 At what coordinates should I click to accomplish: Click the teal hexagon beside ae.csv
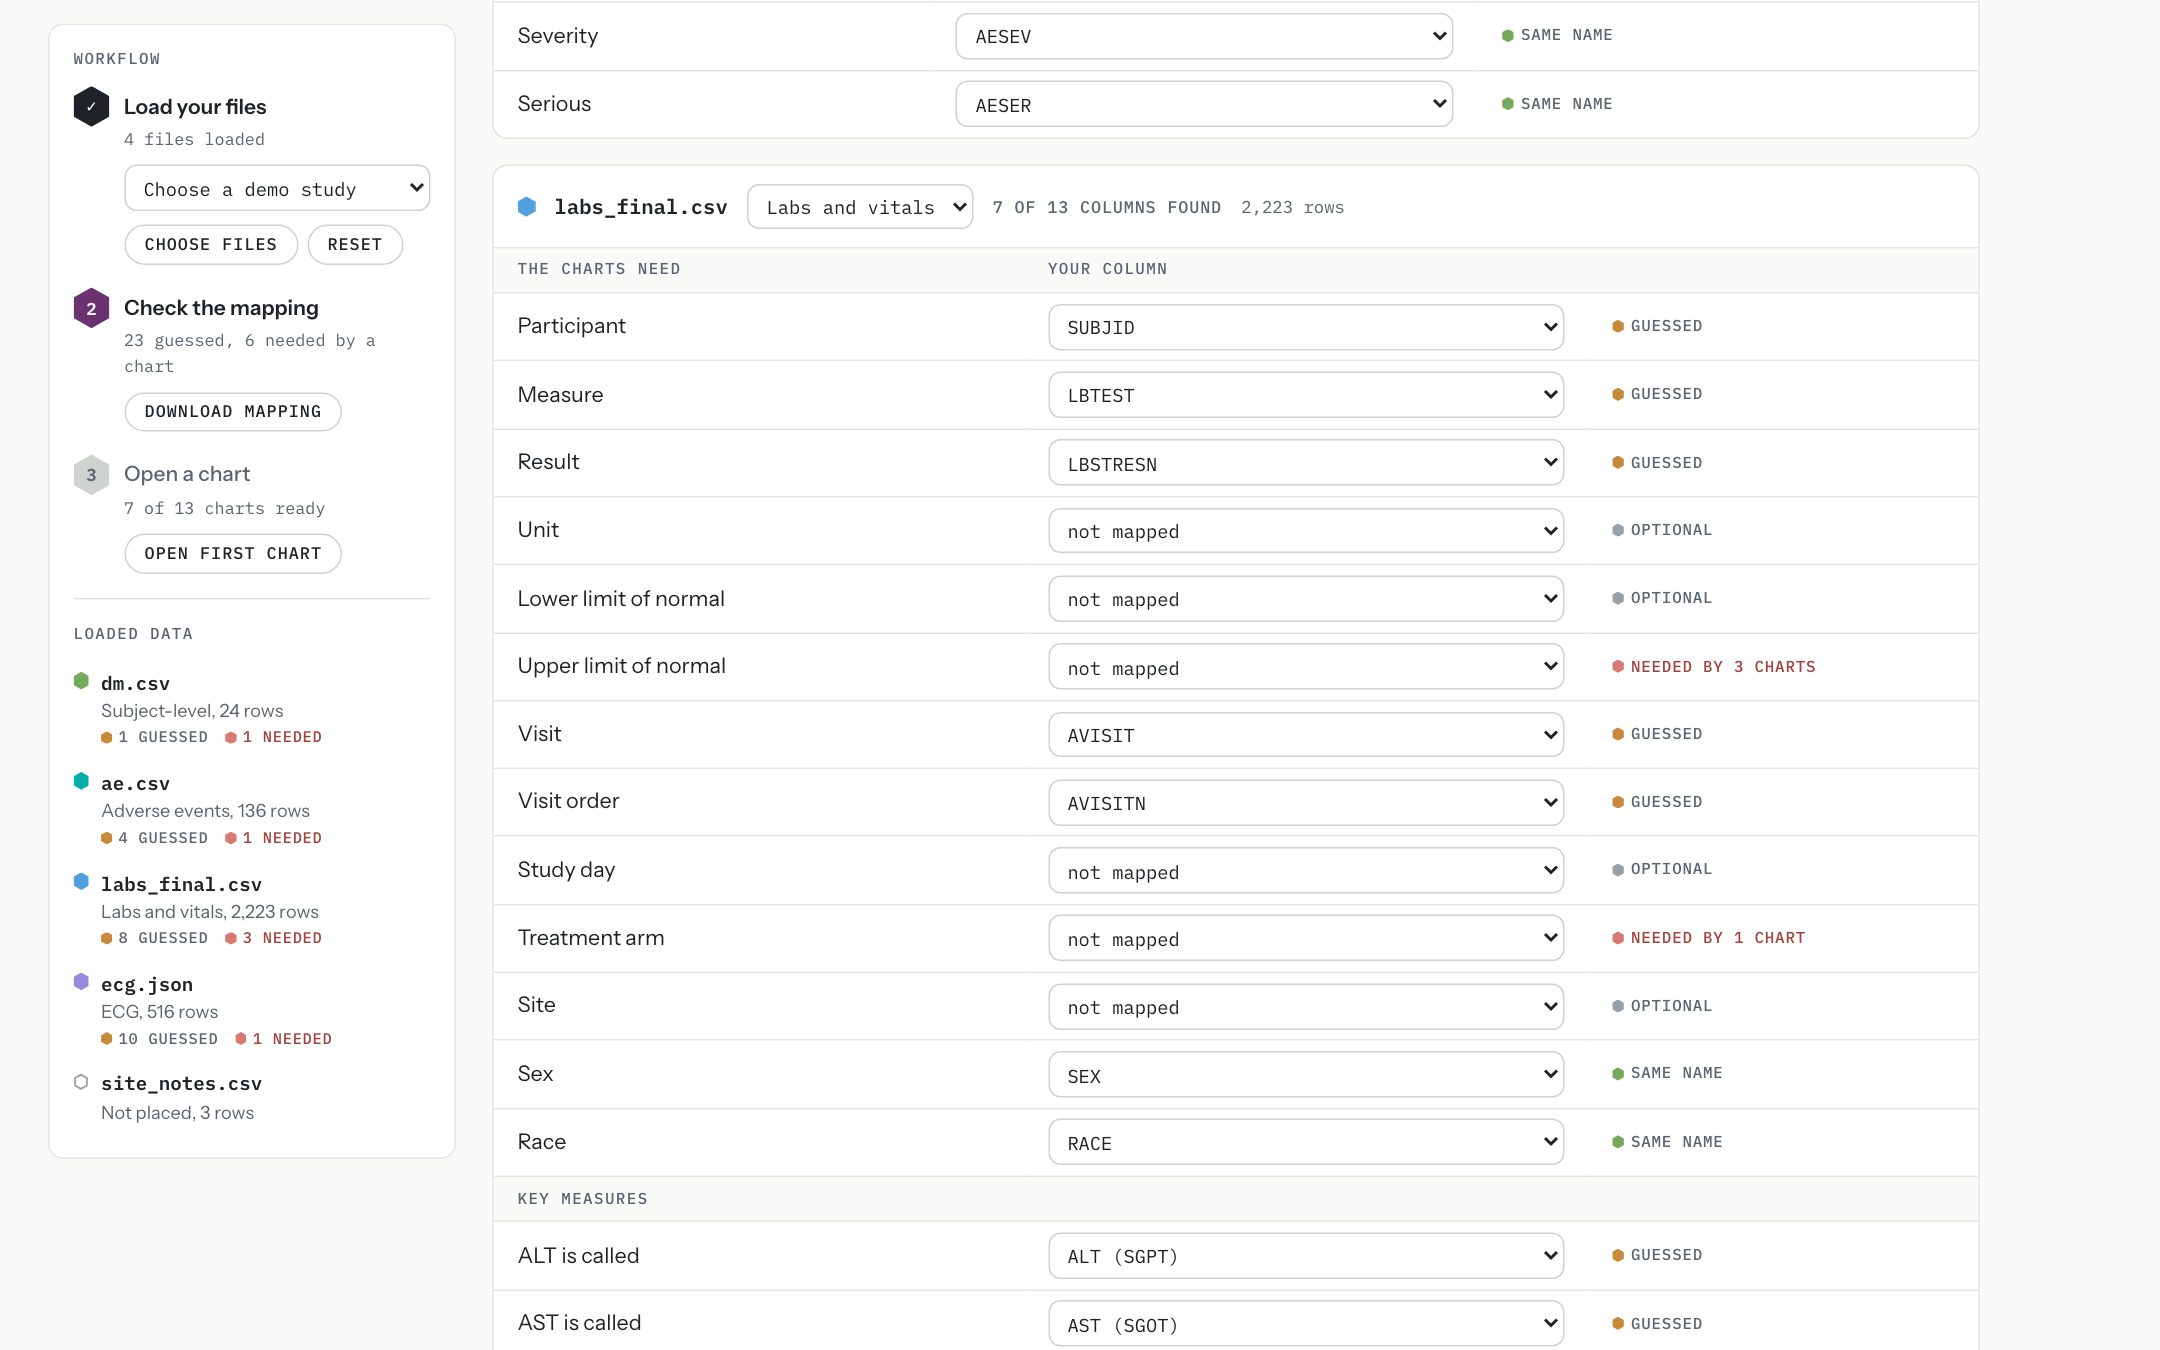(81, 781)
